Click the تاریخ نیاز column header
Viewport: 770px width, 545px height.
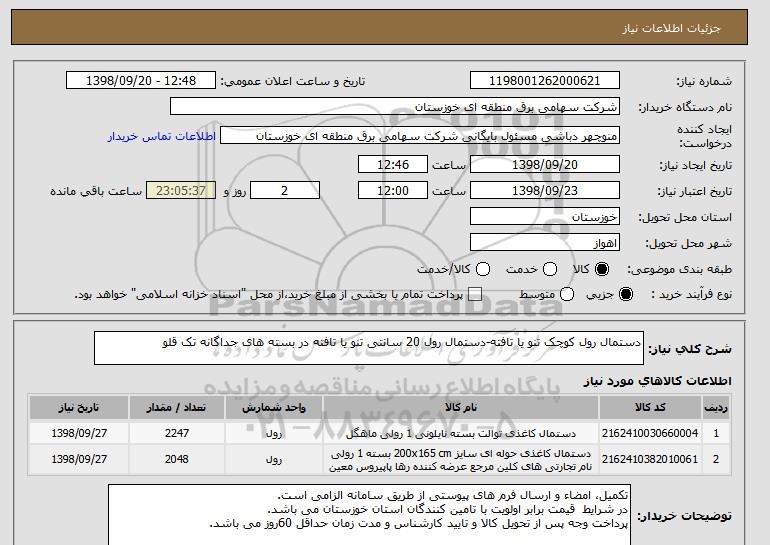click(79, 408)
